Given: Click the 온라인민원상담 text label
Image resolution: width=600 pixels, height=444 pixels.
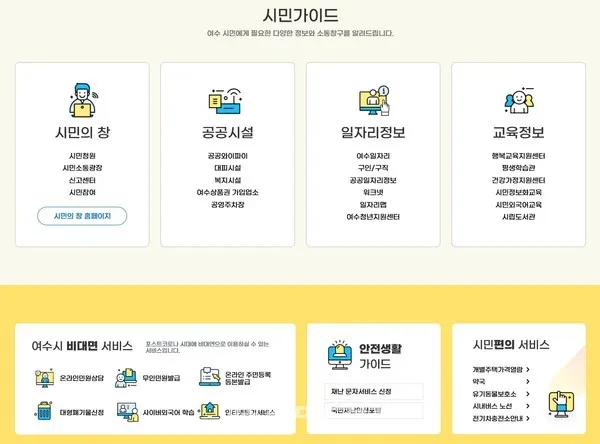Looking at the screenshot, I should click(x=82, y=378).
